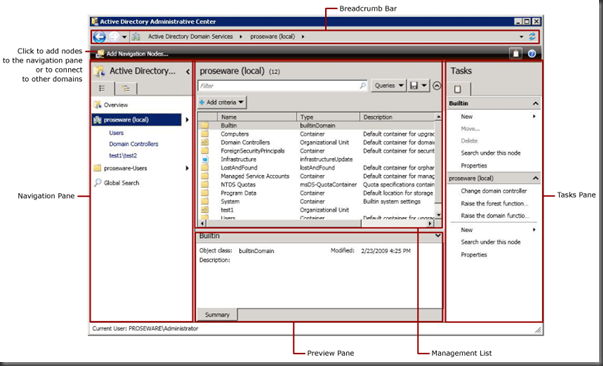Click list horizontal scrollbar left arrow
Screen dimensions: 603x366
coord(202,223)
